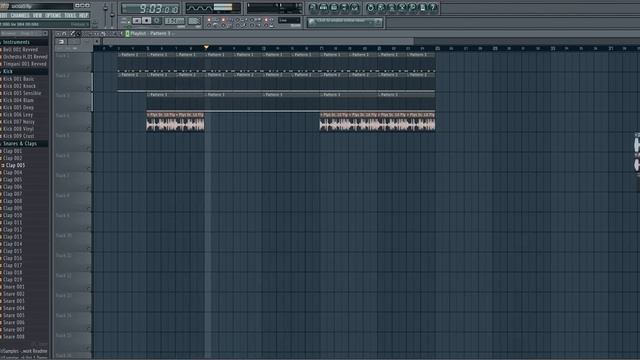Image resolution: width=640 pixels, height=360 pixels.
Task: Open the Line snap selector dropdown
Action: pos(289,20)
